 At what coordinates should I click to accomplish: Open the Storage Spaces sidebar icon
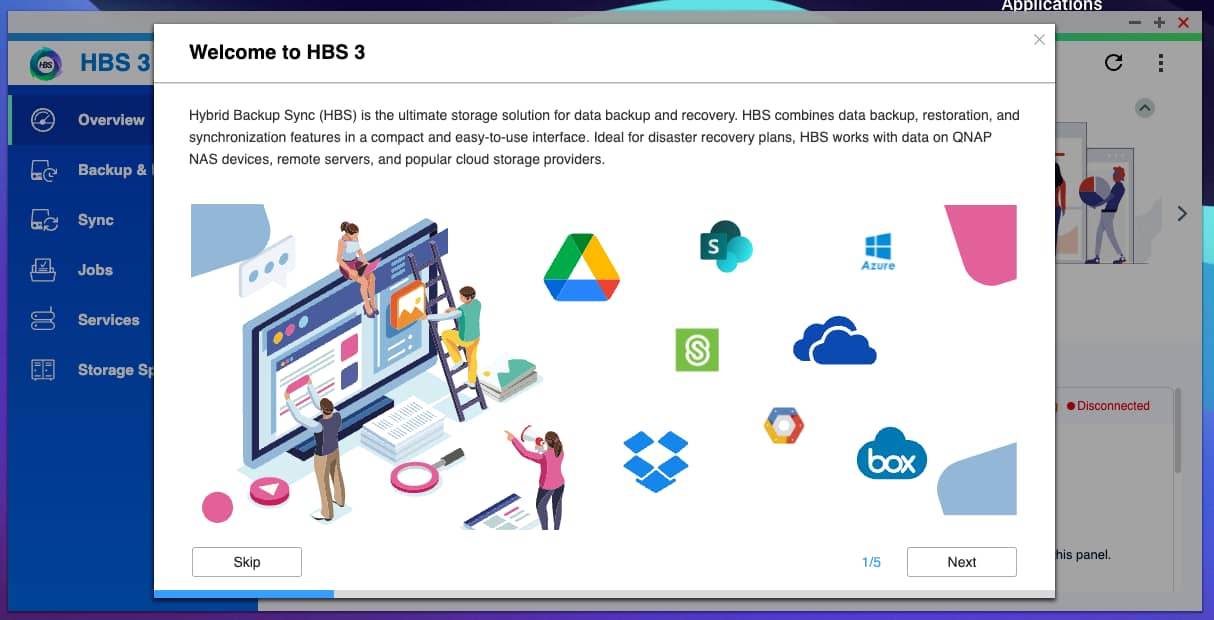coord(43,370)
